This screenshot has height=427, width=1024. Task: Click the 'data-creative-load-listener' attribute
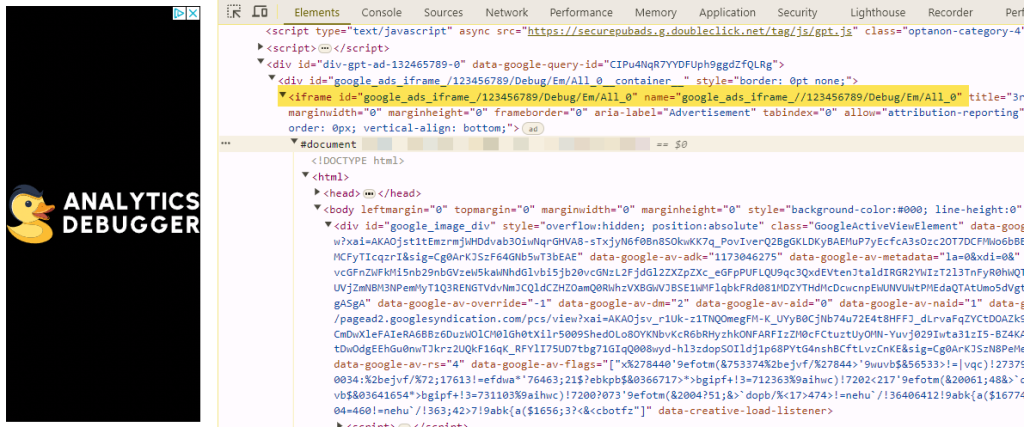[745, 411]
